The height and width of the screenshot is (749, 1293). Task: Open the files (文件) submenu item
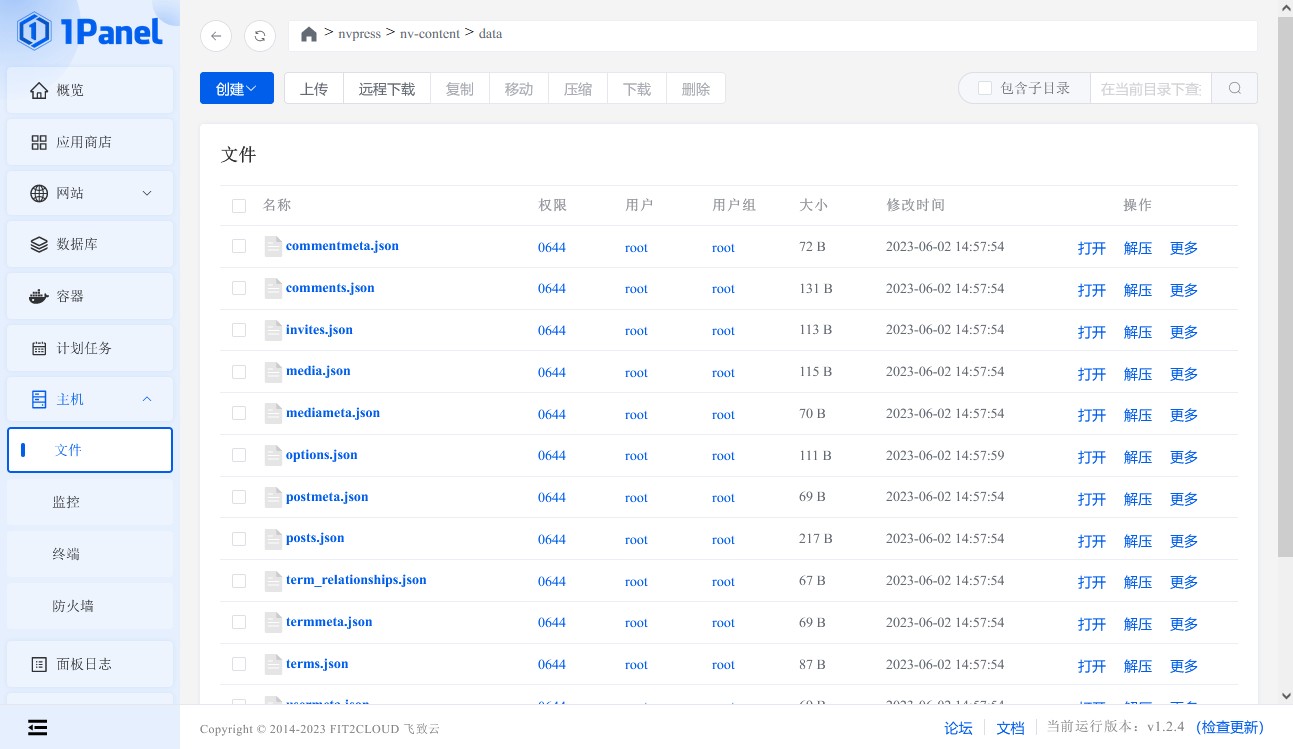(x=90, y=450)
